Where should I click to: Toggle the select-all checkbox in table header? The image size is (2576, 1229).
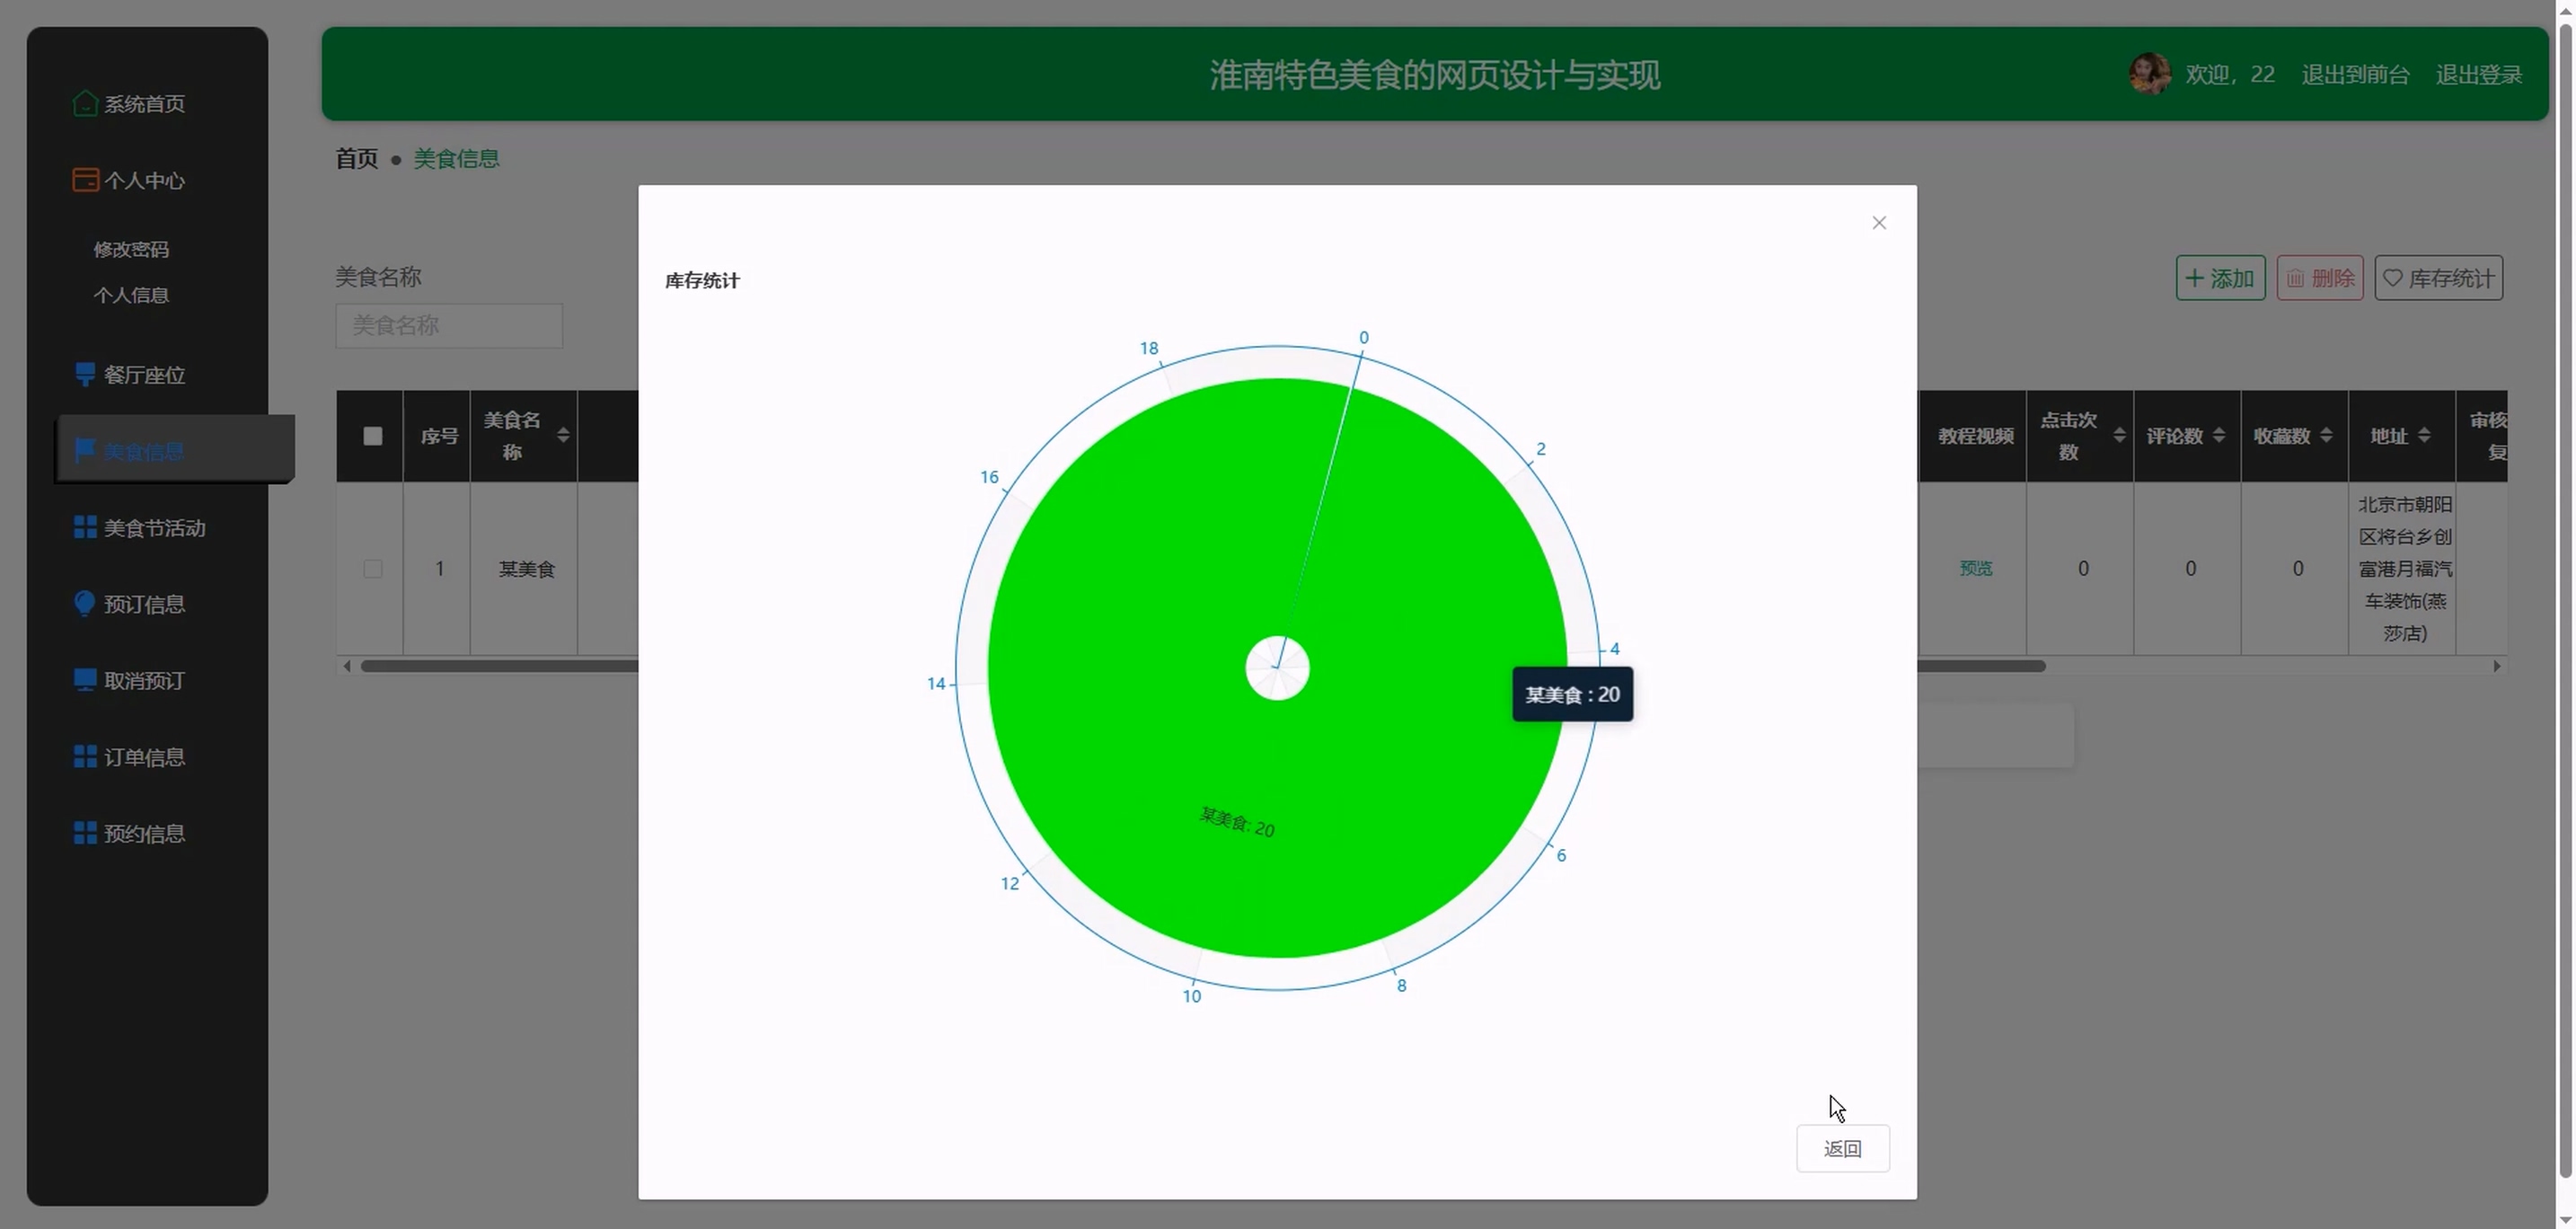[373, 436]
